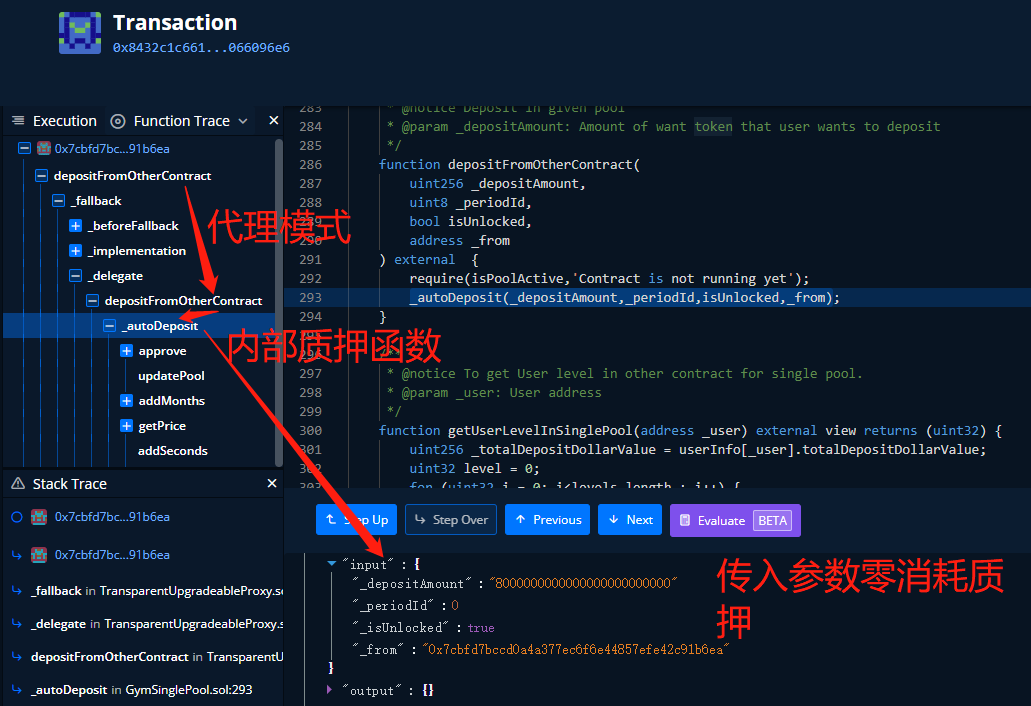Screen dimensions: 1031x706
Task: Click the contract avatar icon in the trace root
Action: (x=43, y=148)
